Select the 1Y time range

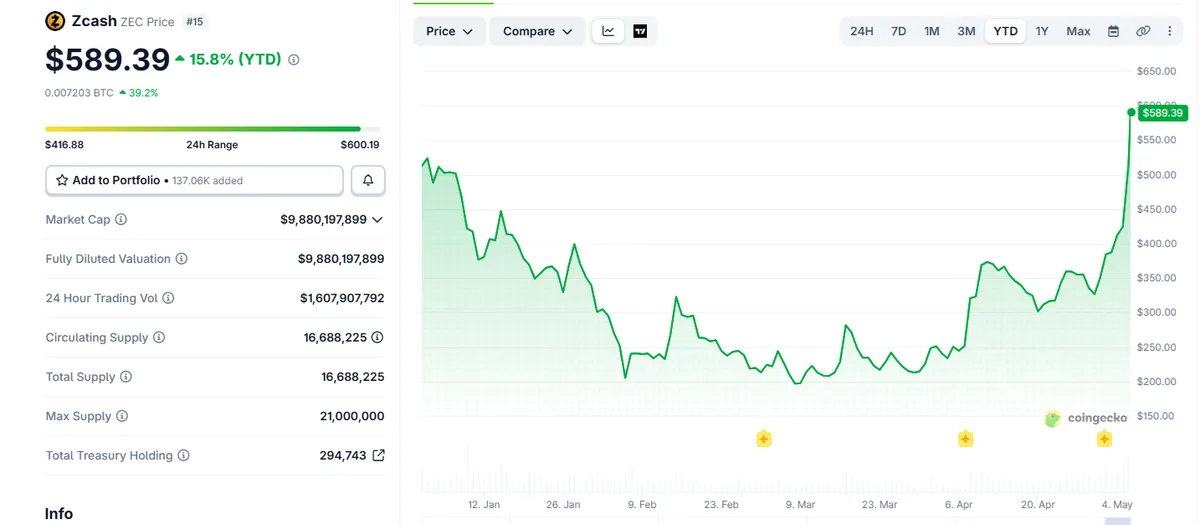click(x=1042, y=31)
